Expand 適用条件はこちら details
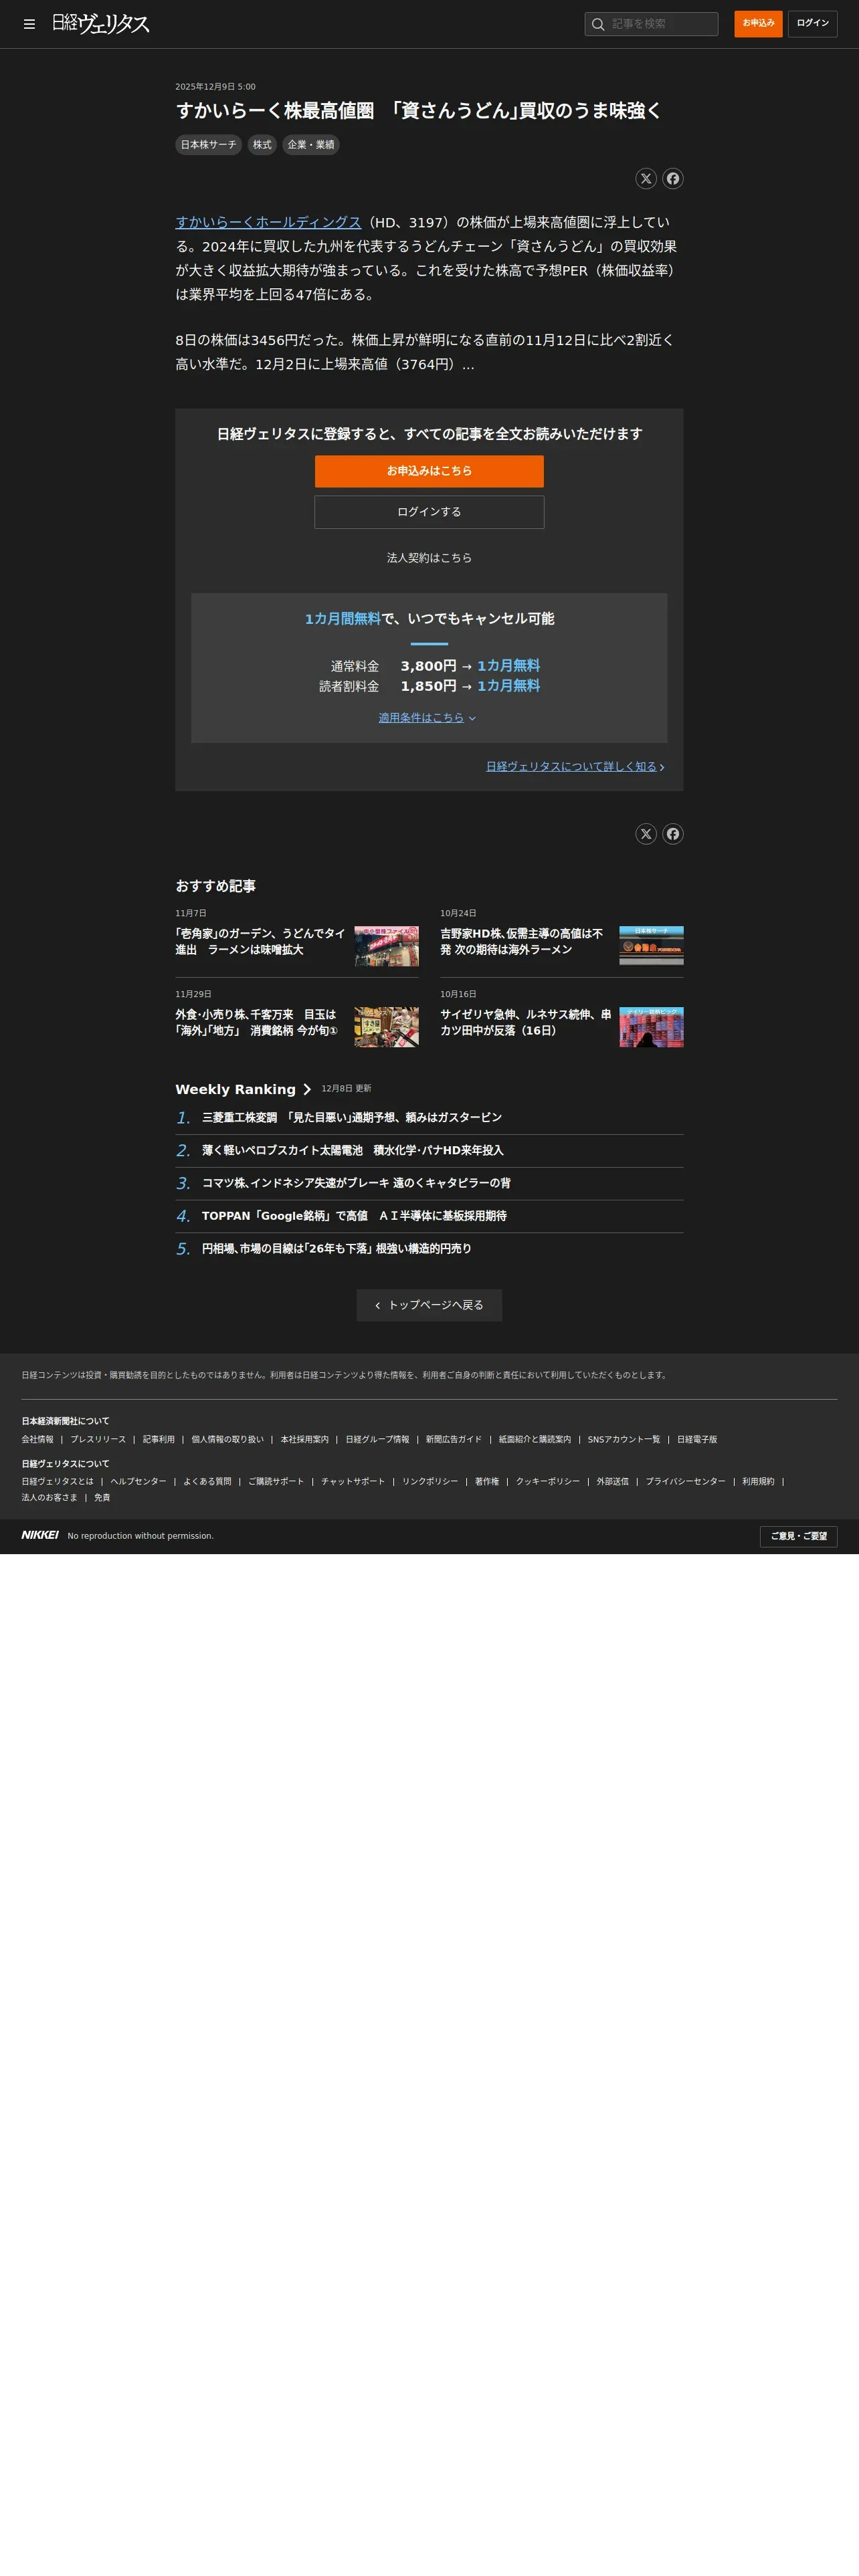This screenshot has width=859, height=2576. (x=427, y=718)
